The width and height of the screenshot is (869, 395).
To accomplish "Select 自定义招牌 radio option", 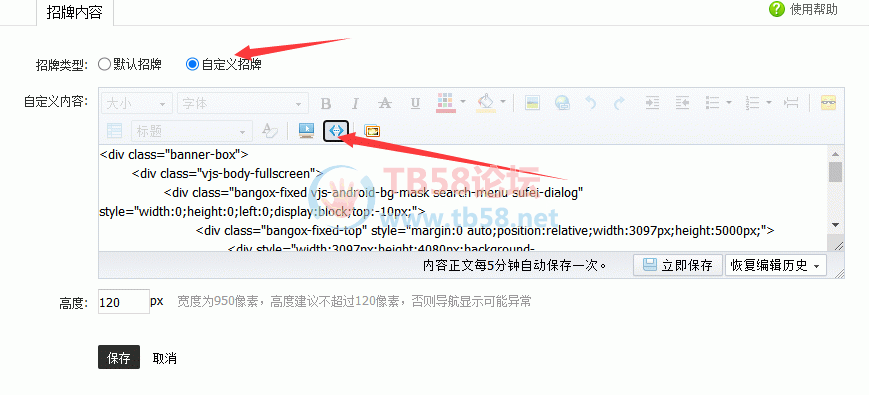I will [192, 64].
